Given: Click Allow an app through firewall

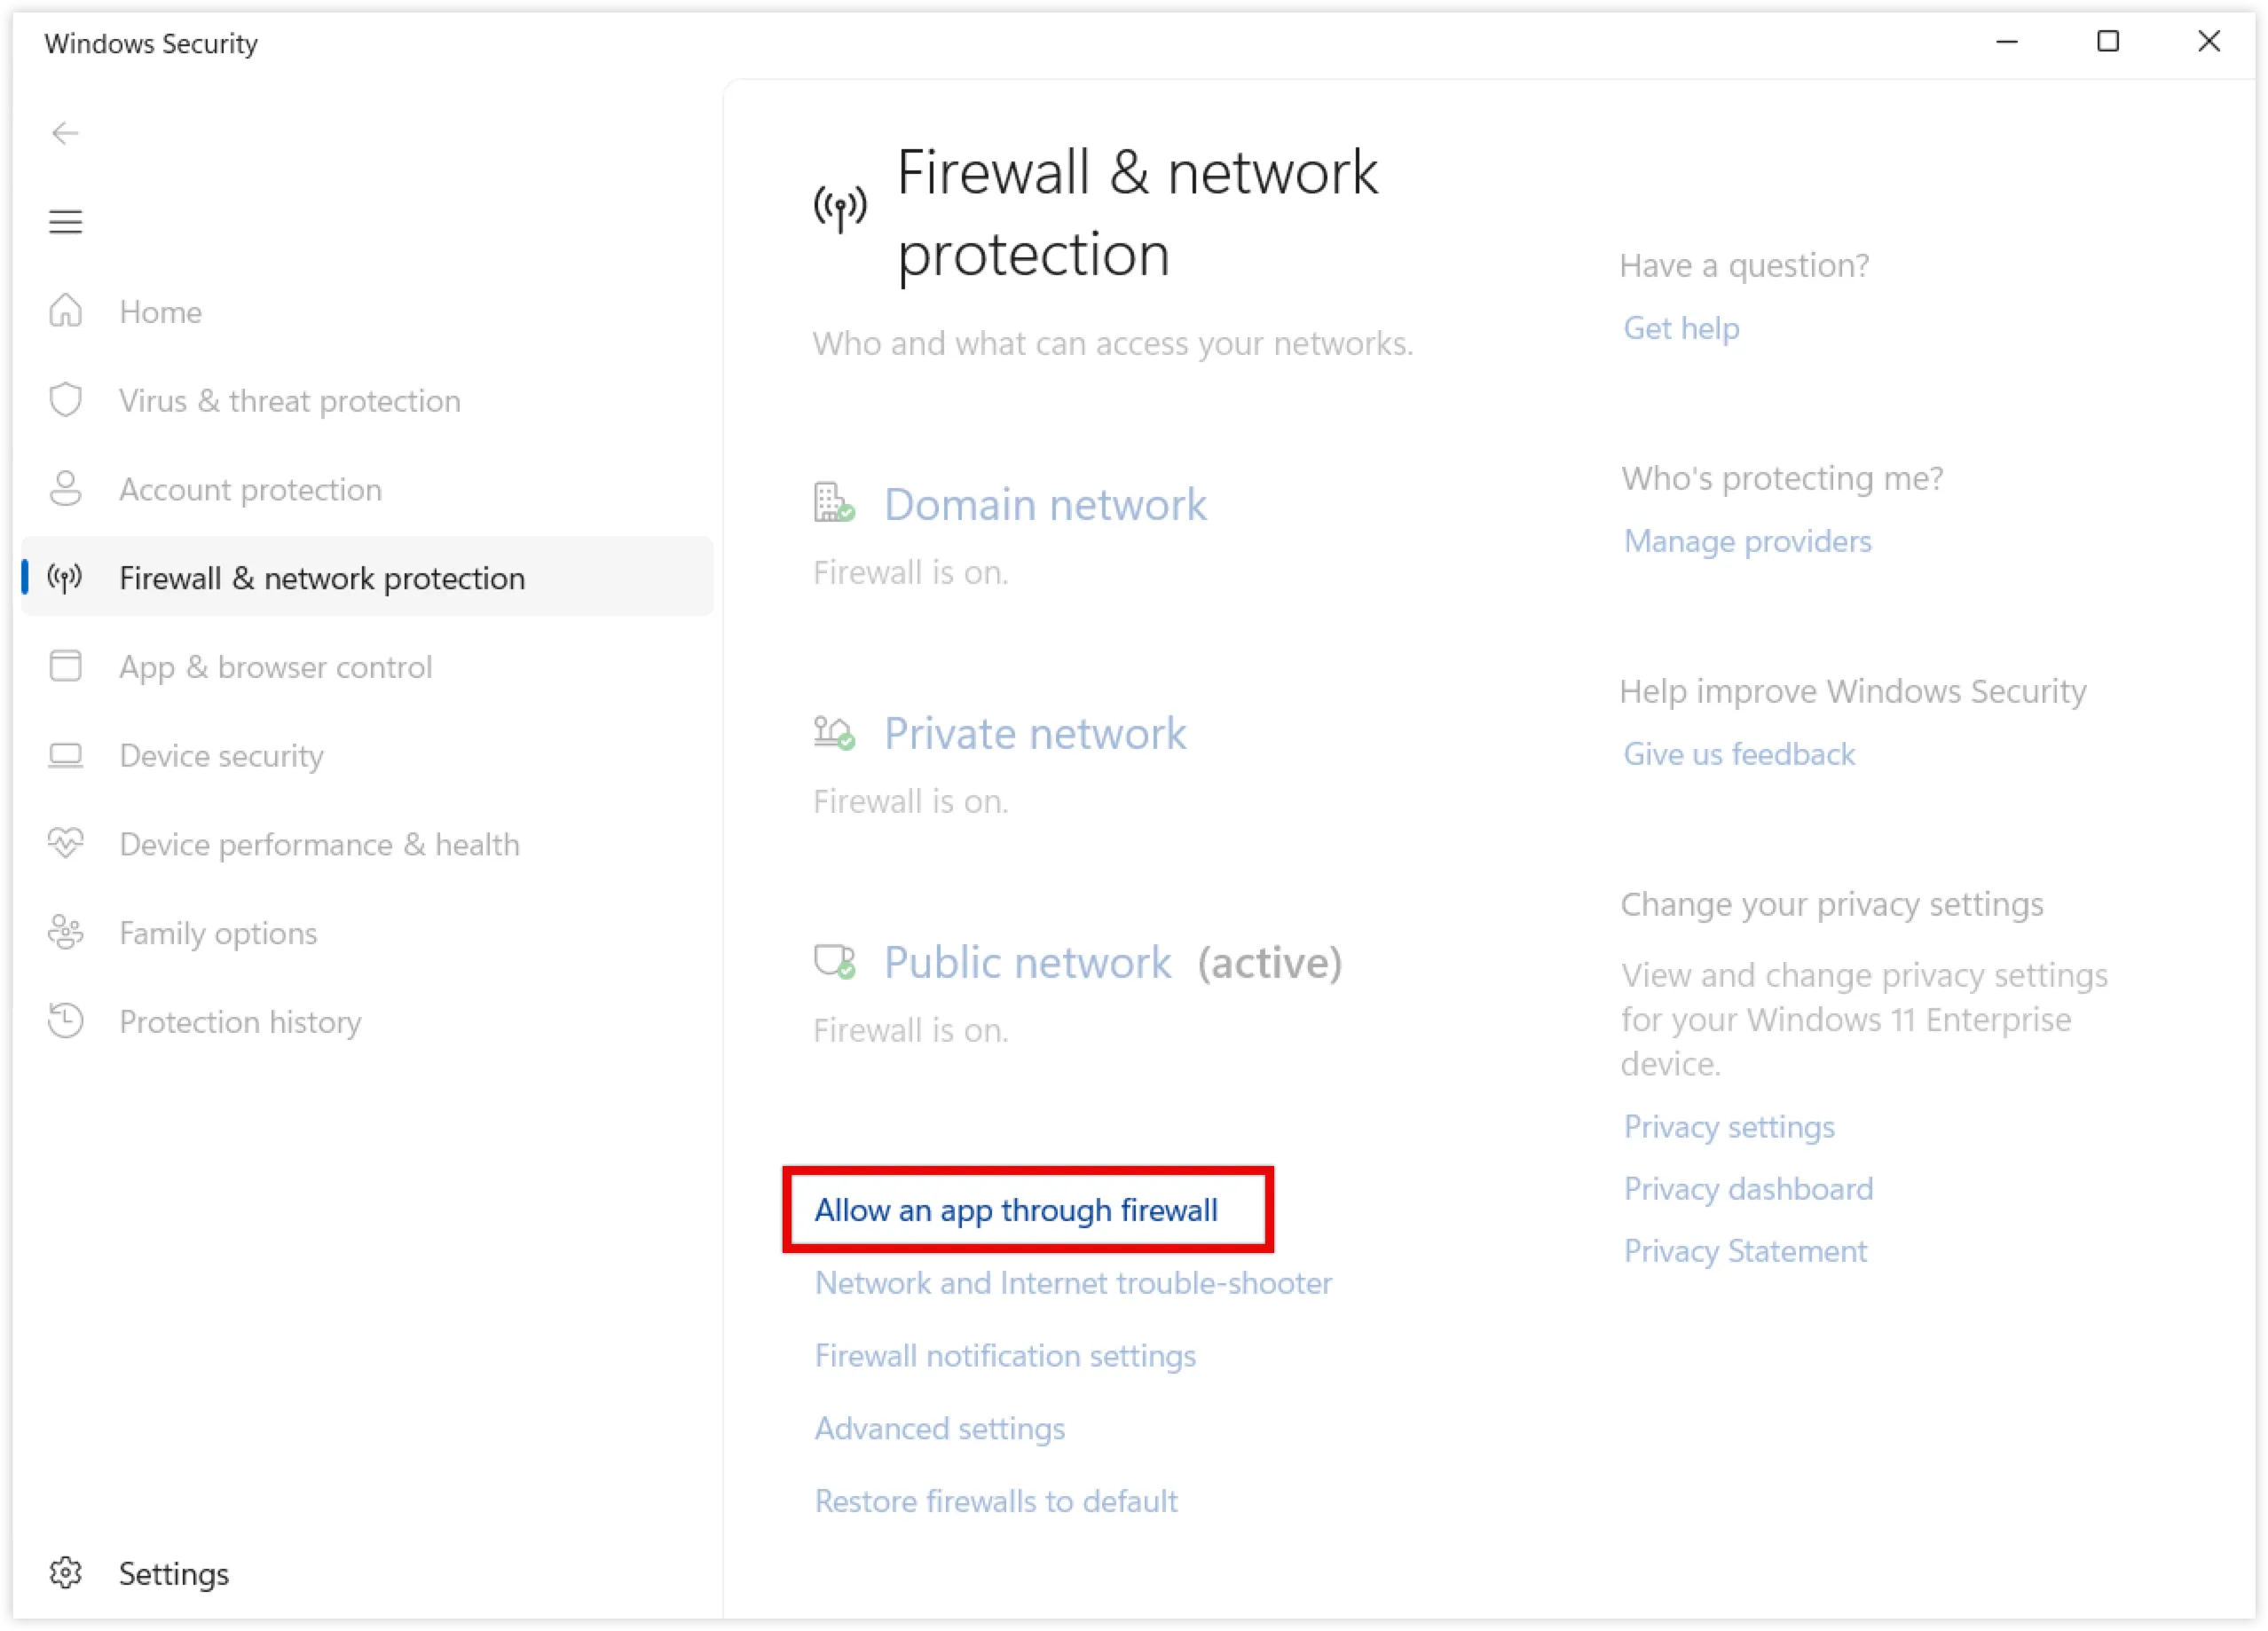Looking at the screenshot, I should click(x=1016, y=1210).
